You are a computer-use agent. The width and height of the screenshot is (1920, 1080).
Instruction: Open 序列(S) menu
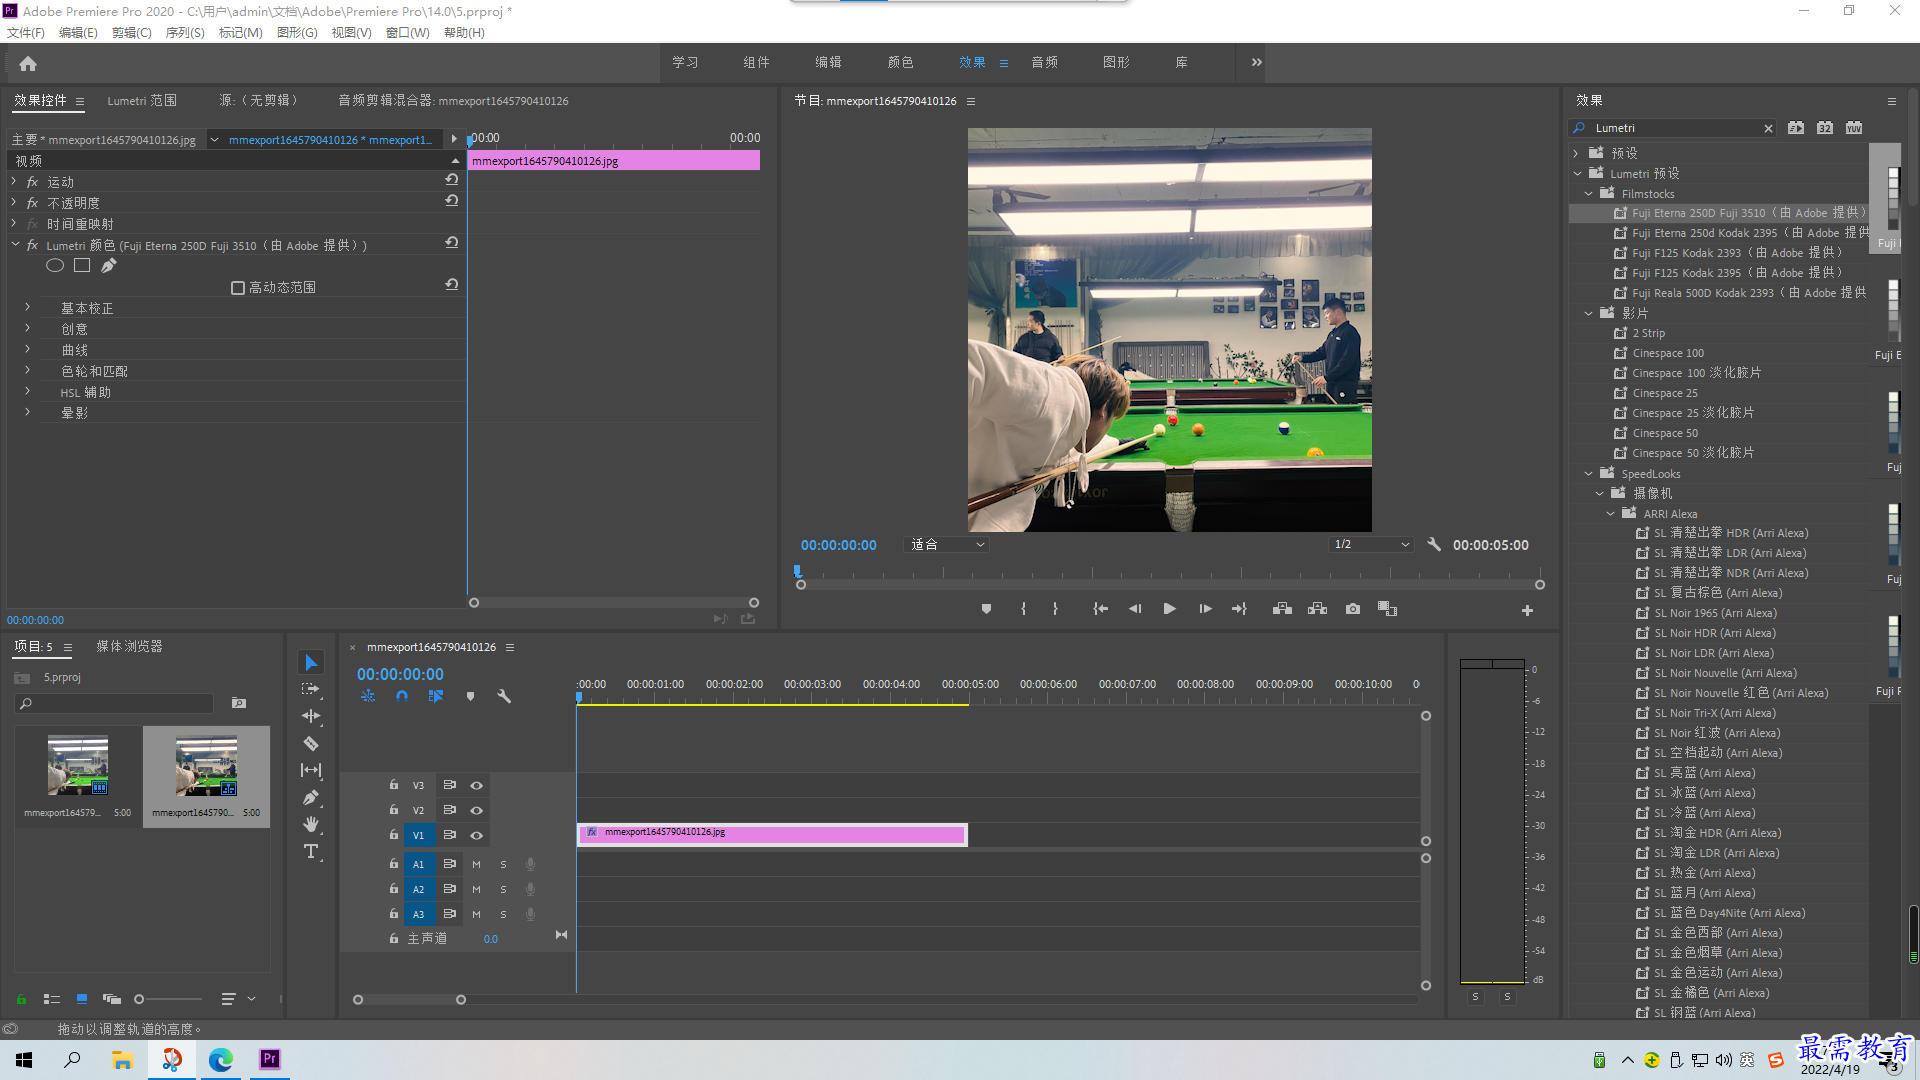pos(185,33)
